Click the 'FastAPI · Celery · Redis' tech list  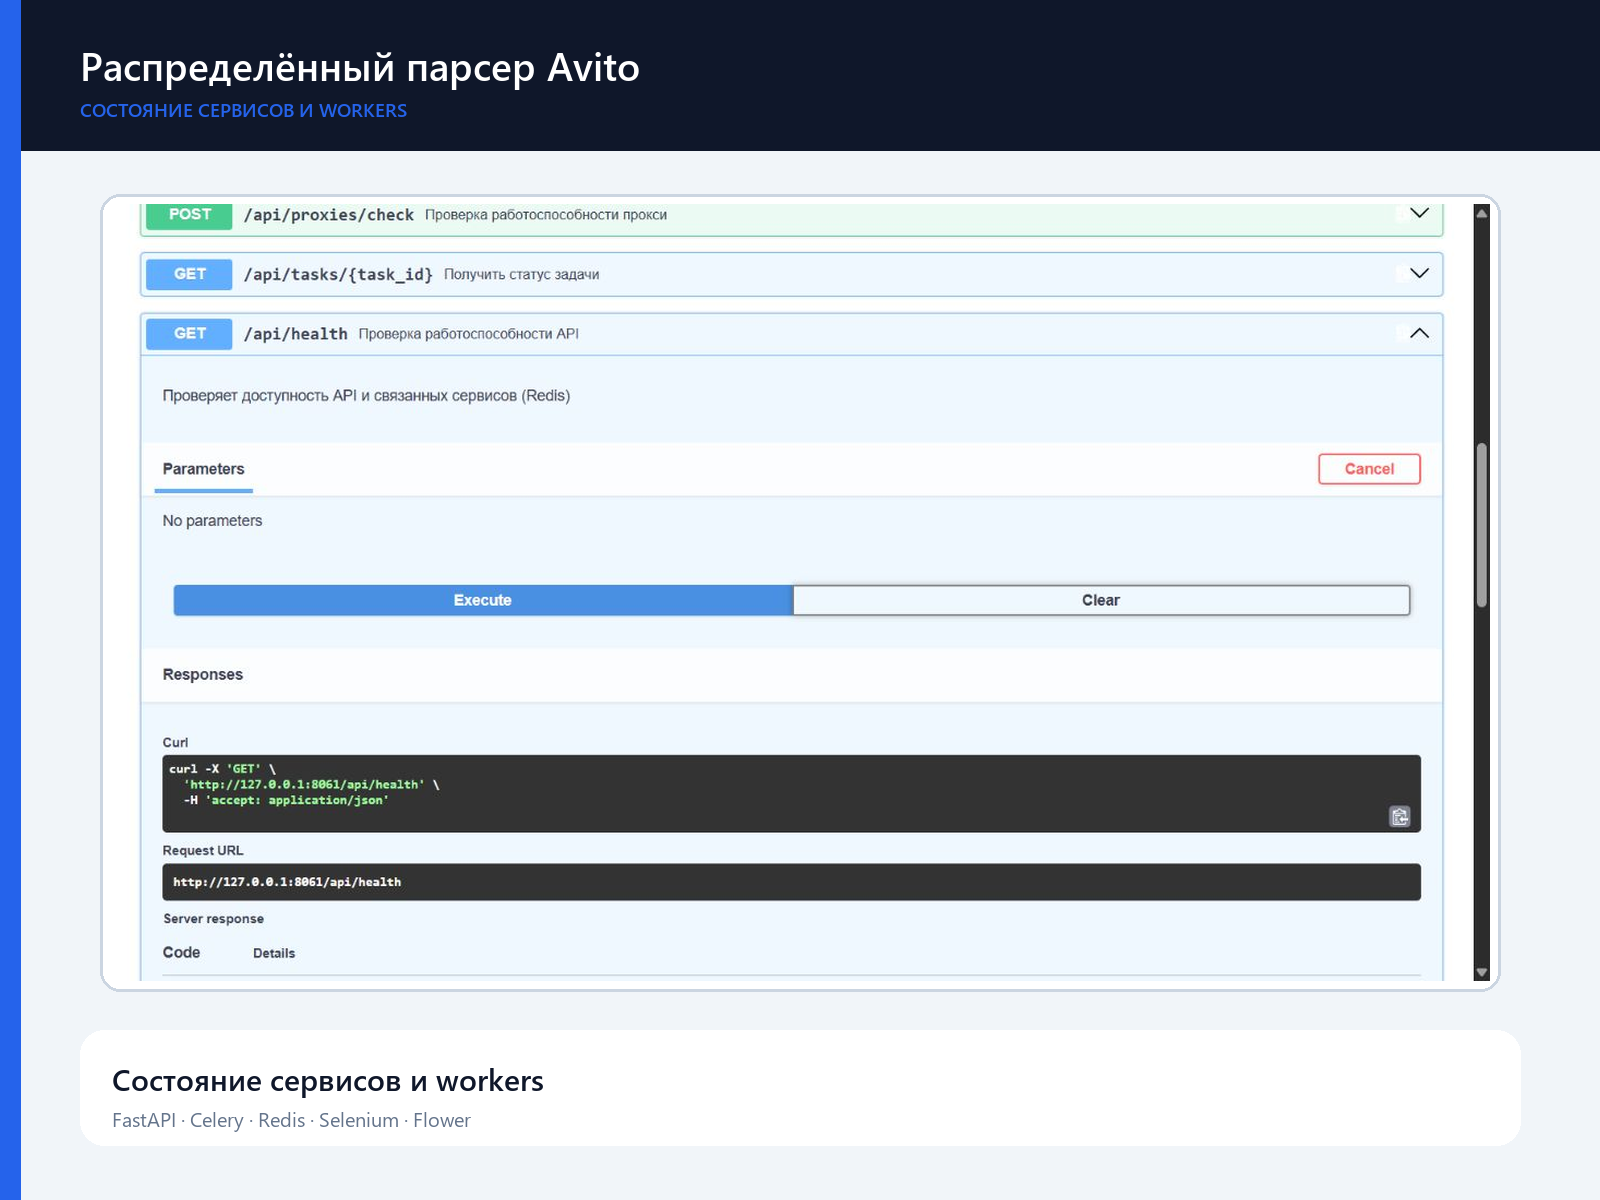tap(291, 1121)
